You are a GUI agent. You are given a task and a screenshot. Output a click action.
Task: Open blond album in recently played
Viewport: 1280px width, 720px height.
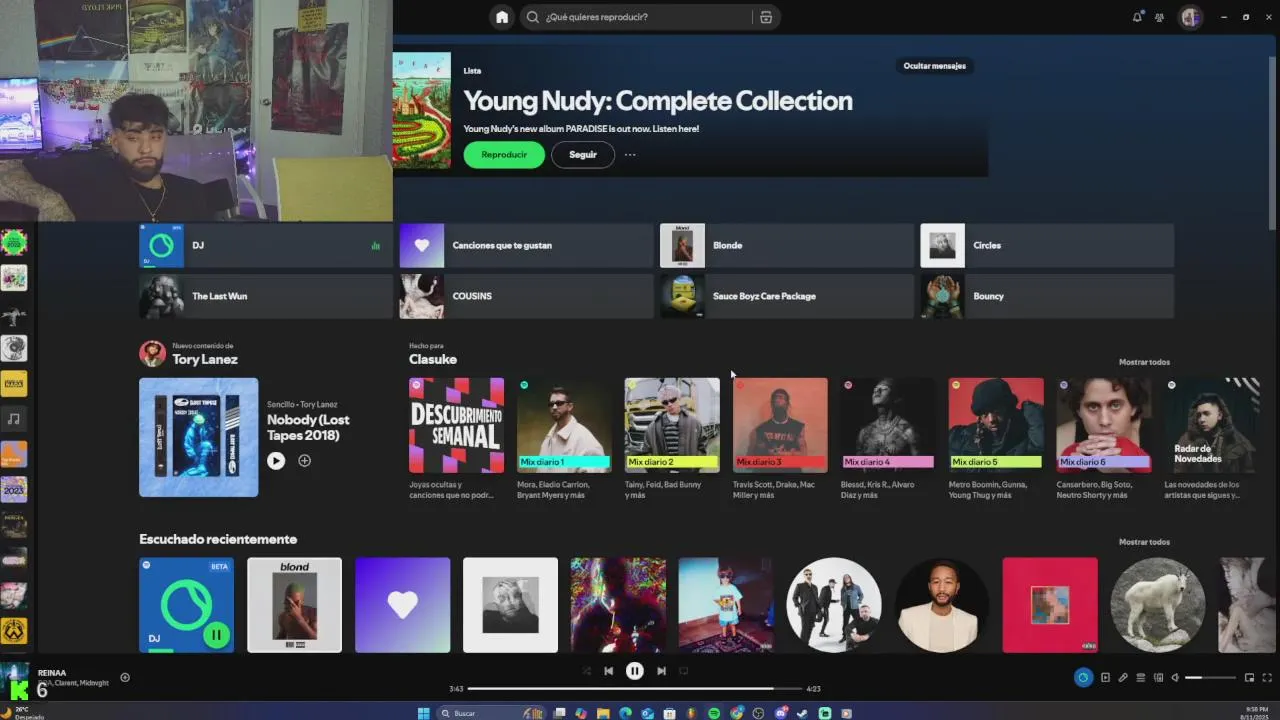point(294,605)
